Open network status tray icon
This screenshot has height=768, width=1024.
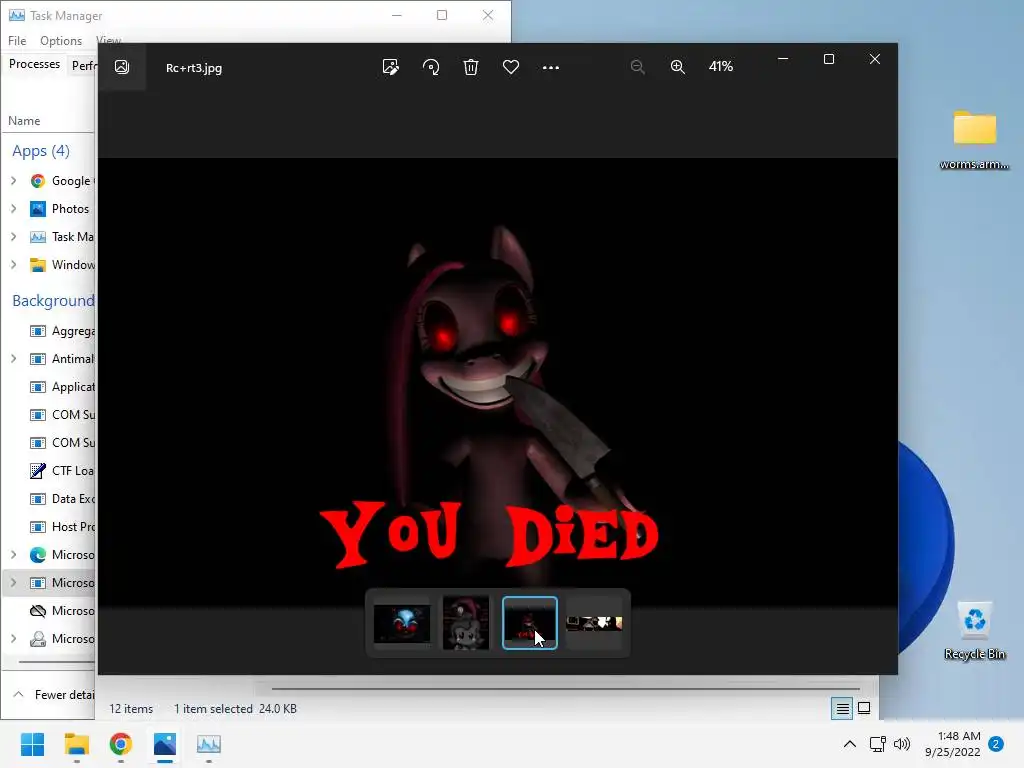tap(878, 744)
